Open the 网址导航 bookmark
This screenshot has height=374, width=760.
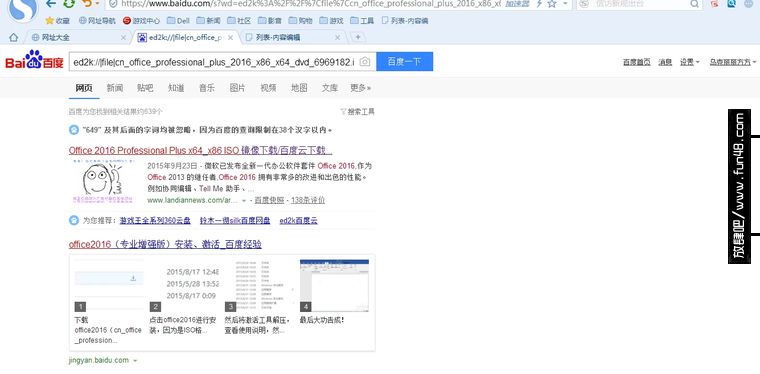pos(97,21)
